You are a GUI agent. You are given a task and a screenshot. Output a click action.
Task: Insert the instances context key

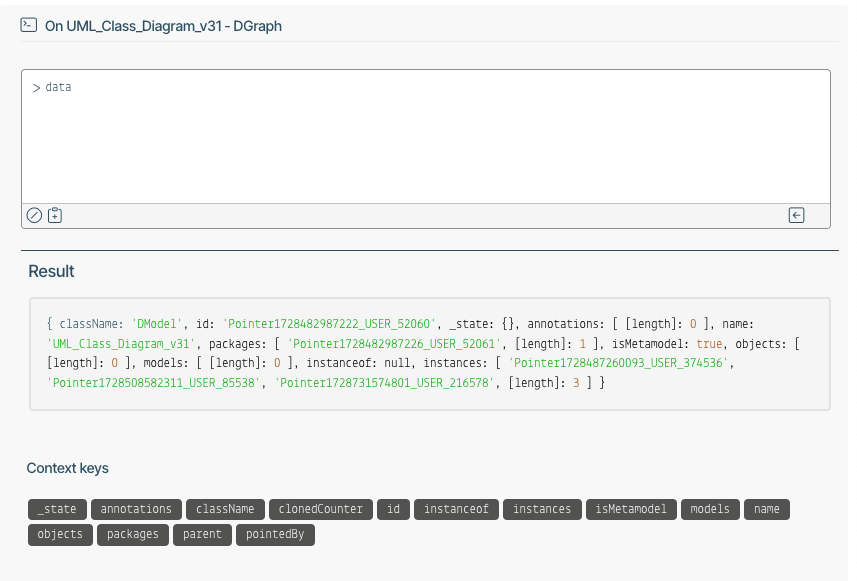542,509
